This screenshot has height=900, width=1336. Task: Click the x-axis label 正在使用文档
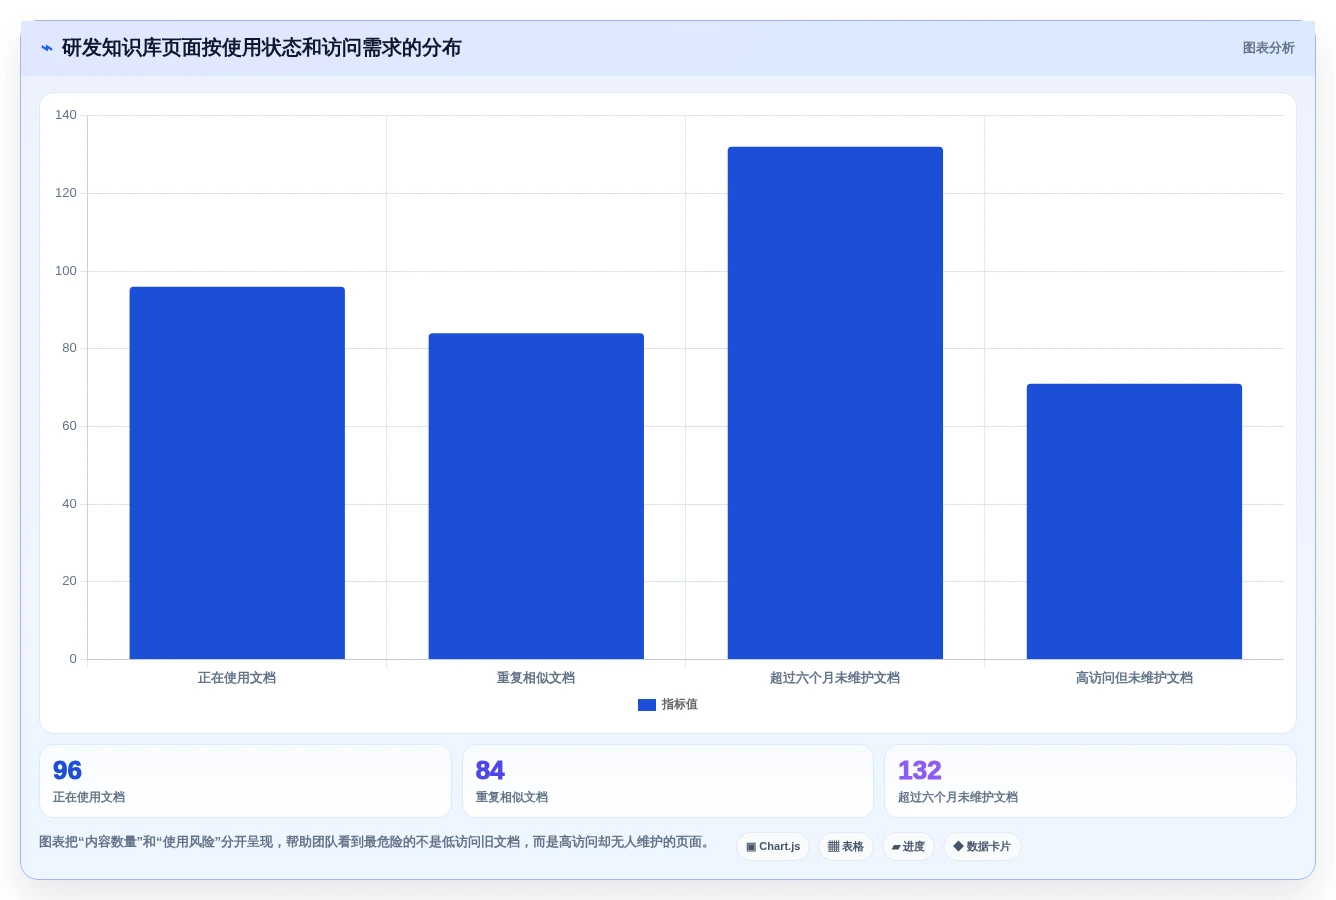click(x=237, y=678)
